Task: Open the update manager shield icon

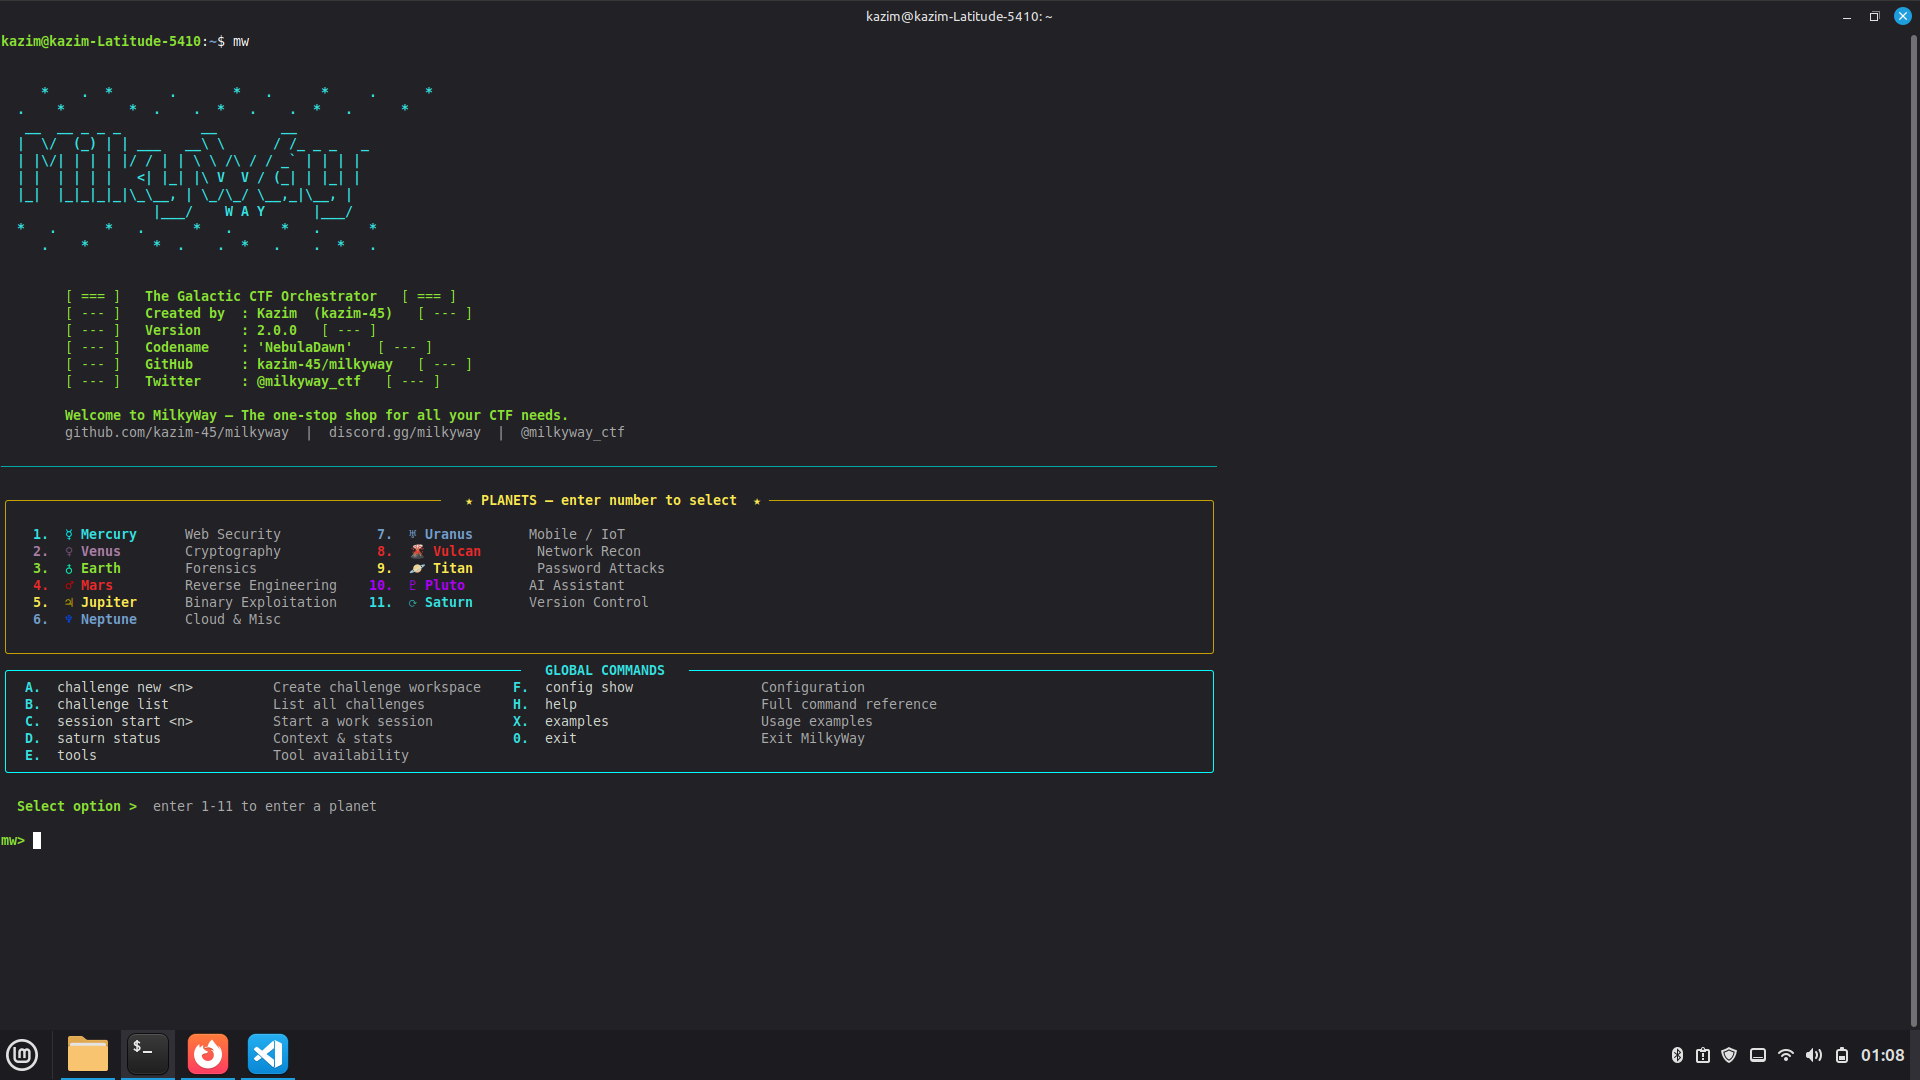Action: point(1729,1055)
